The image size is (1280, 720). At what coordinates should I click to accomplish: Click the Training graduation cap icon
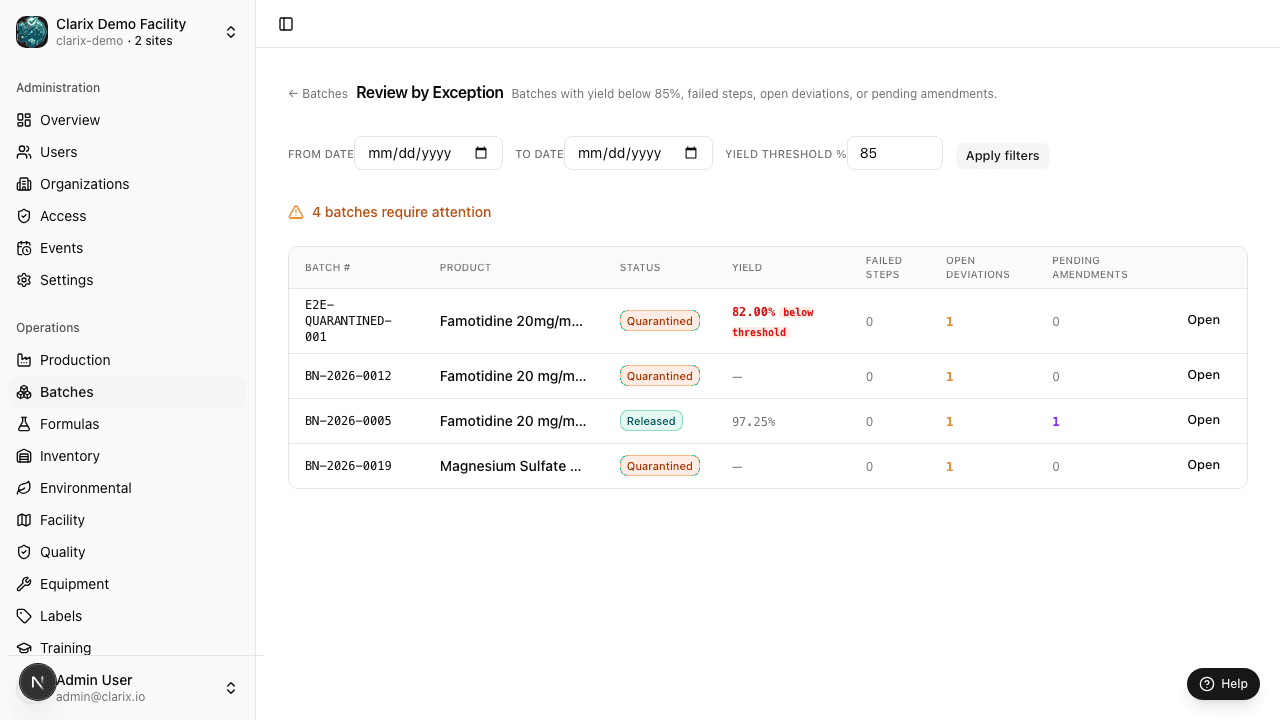(24, 648)
